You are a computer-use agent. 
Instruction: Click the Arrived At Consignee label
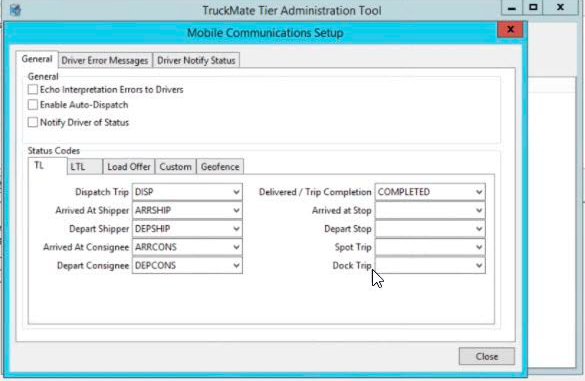point(86,247)
